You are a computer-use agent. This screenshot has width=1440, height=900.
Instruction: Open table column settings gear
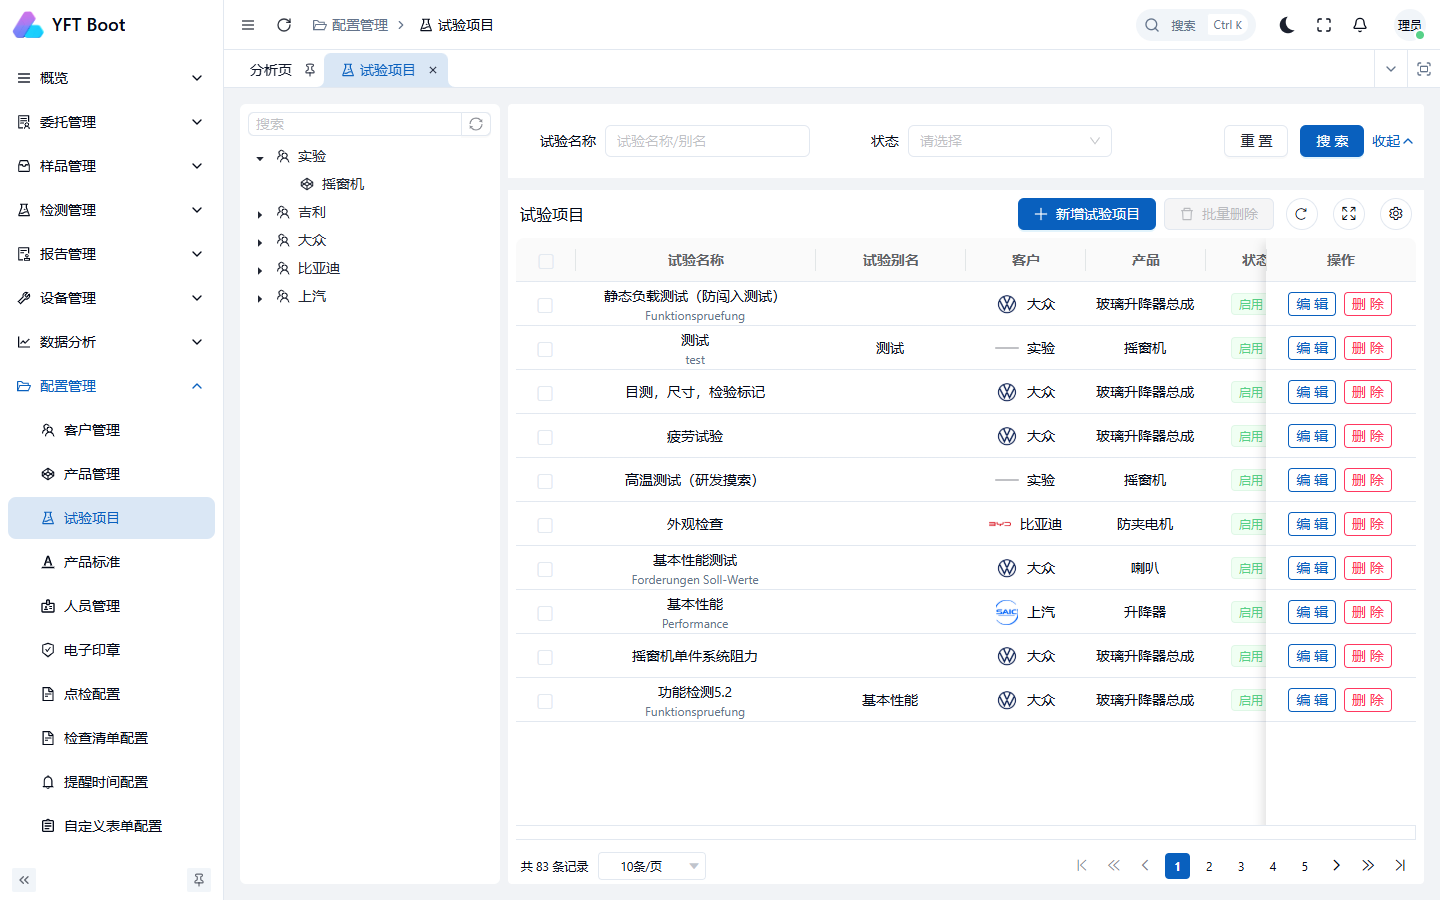1396,214
